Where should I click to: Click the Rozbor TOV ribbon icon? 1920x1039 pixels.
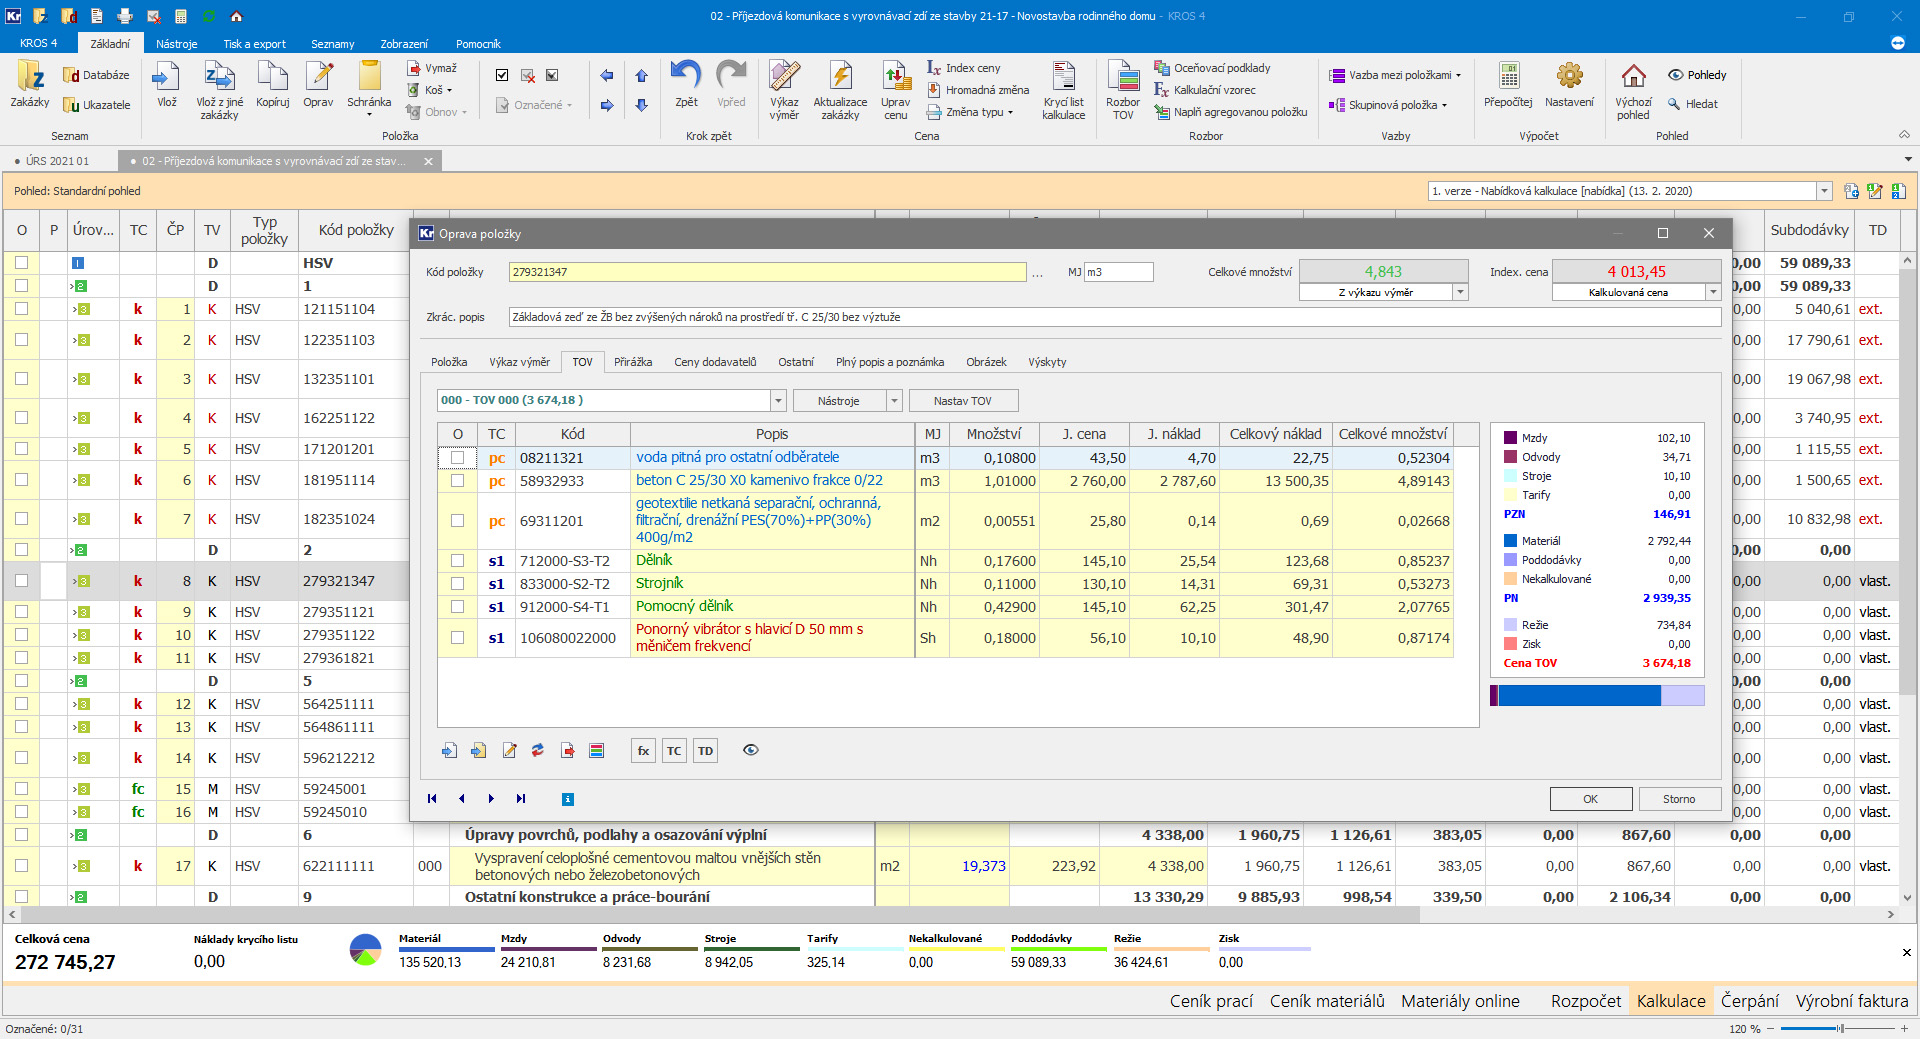1122,78
